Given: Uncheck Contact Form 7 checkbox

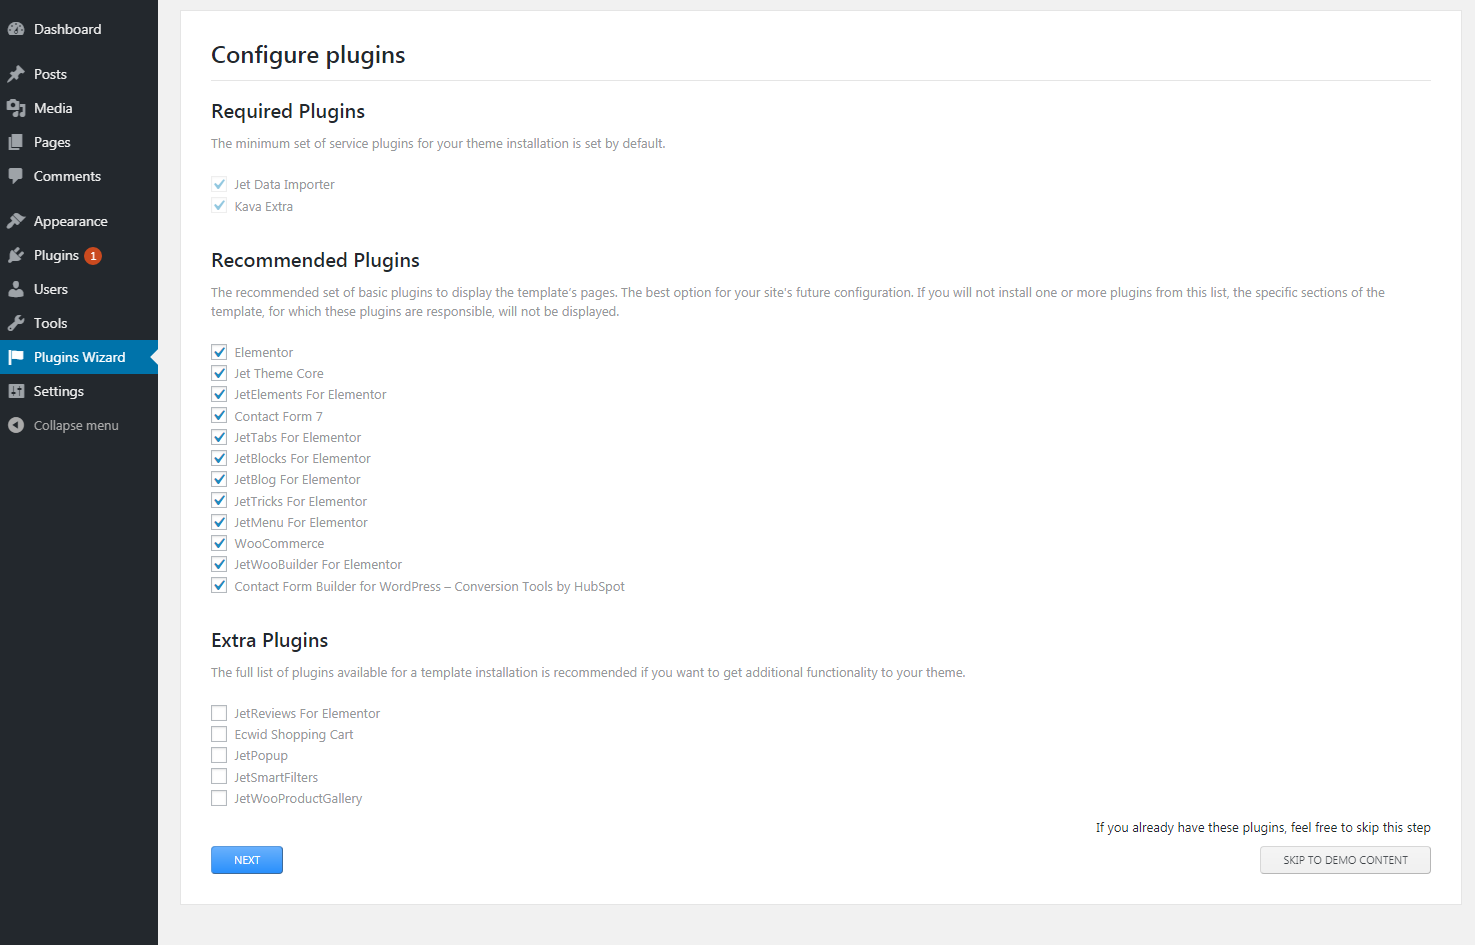Looking at the screenshot, I should [x=219, y=416].
